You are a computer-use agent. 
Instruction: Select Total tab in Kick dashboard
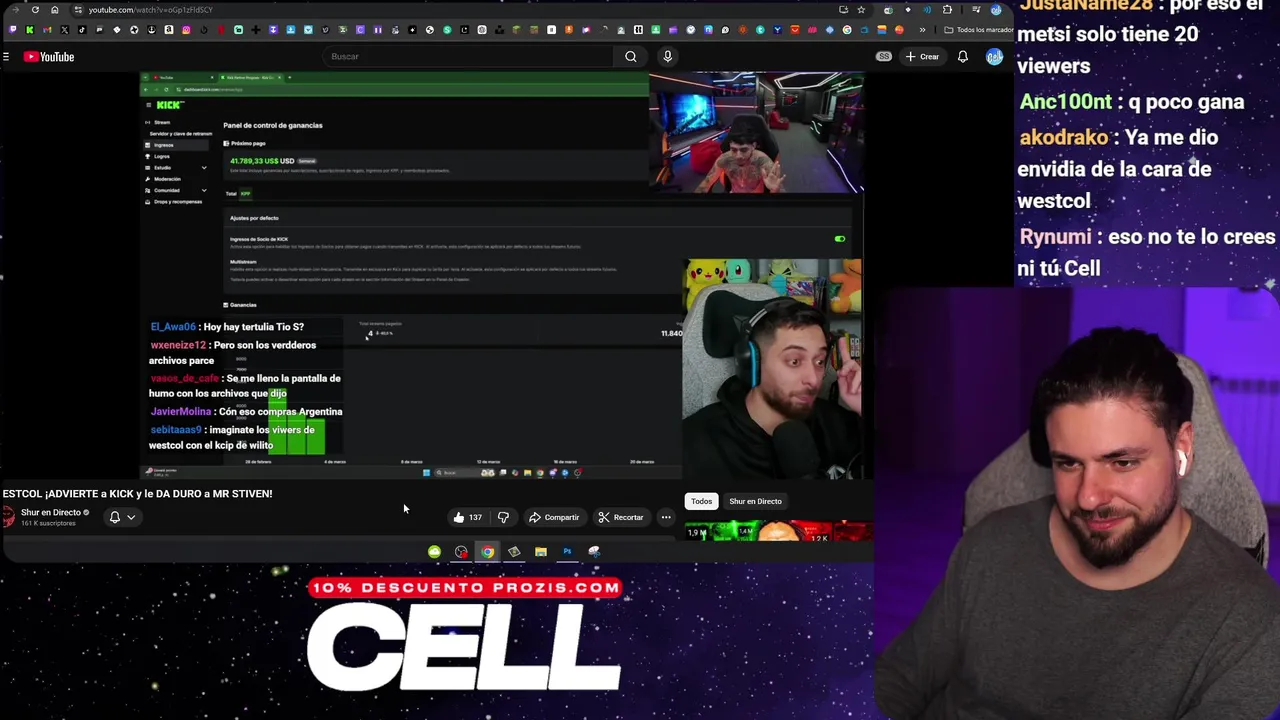click(231, 193)
